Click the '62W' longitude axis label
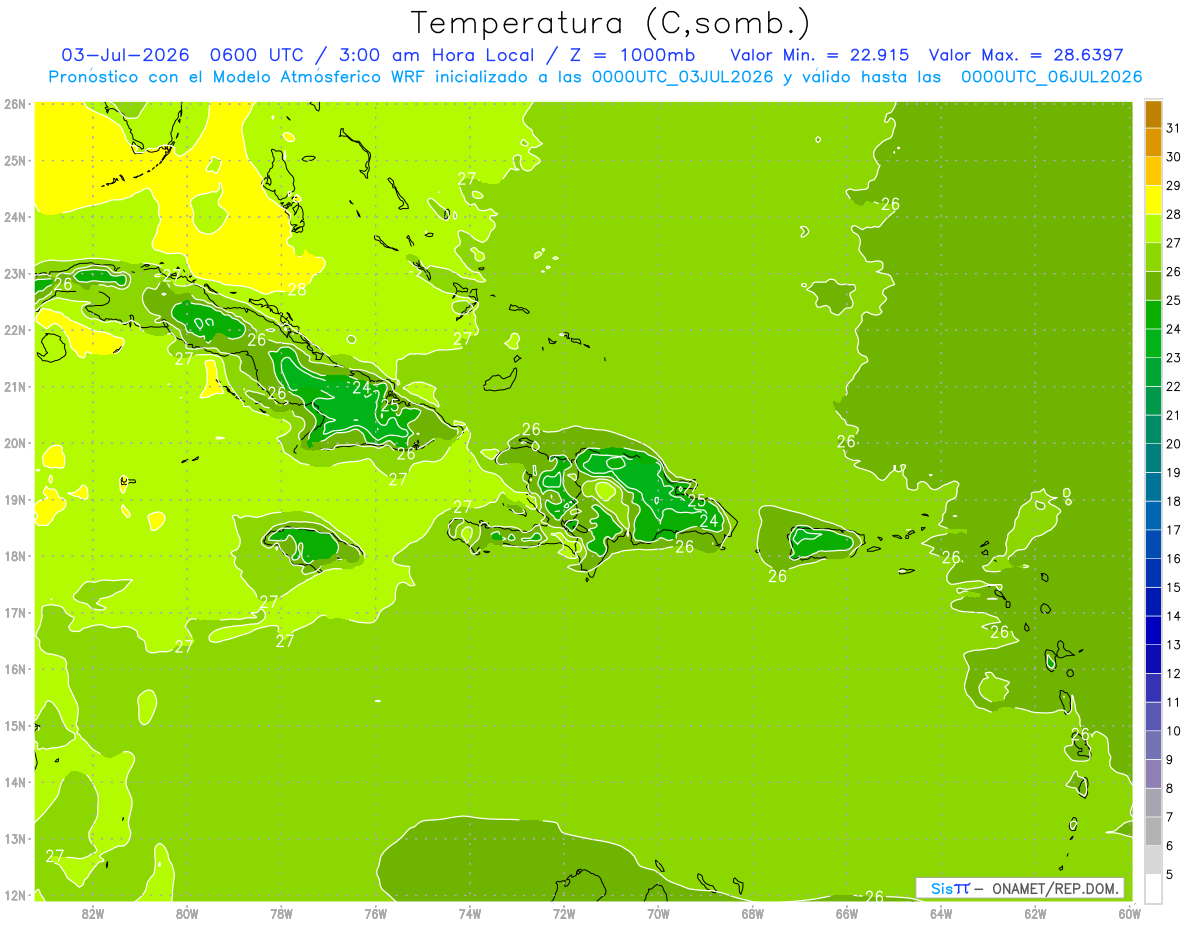Screen dimensions: 1200x927 tap(1035, 913)
